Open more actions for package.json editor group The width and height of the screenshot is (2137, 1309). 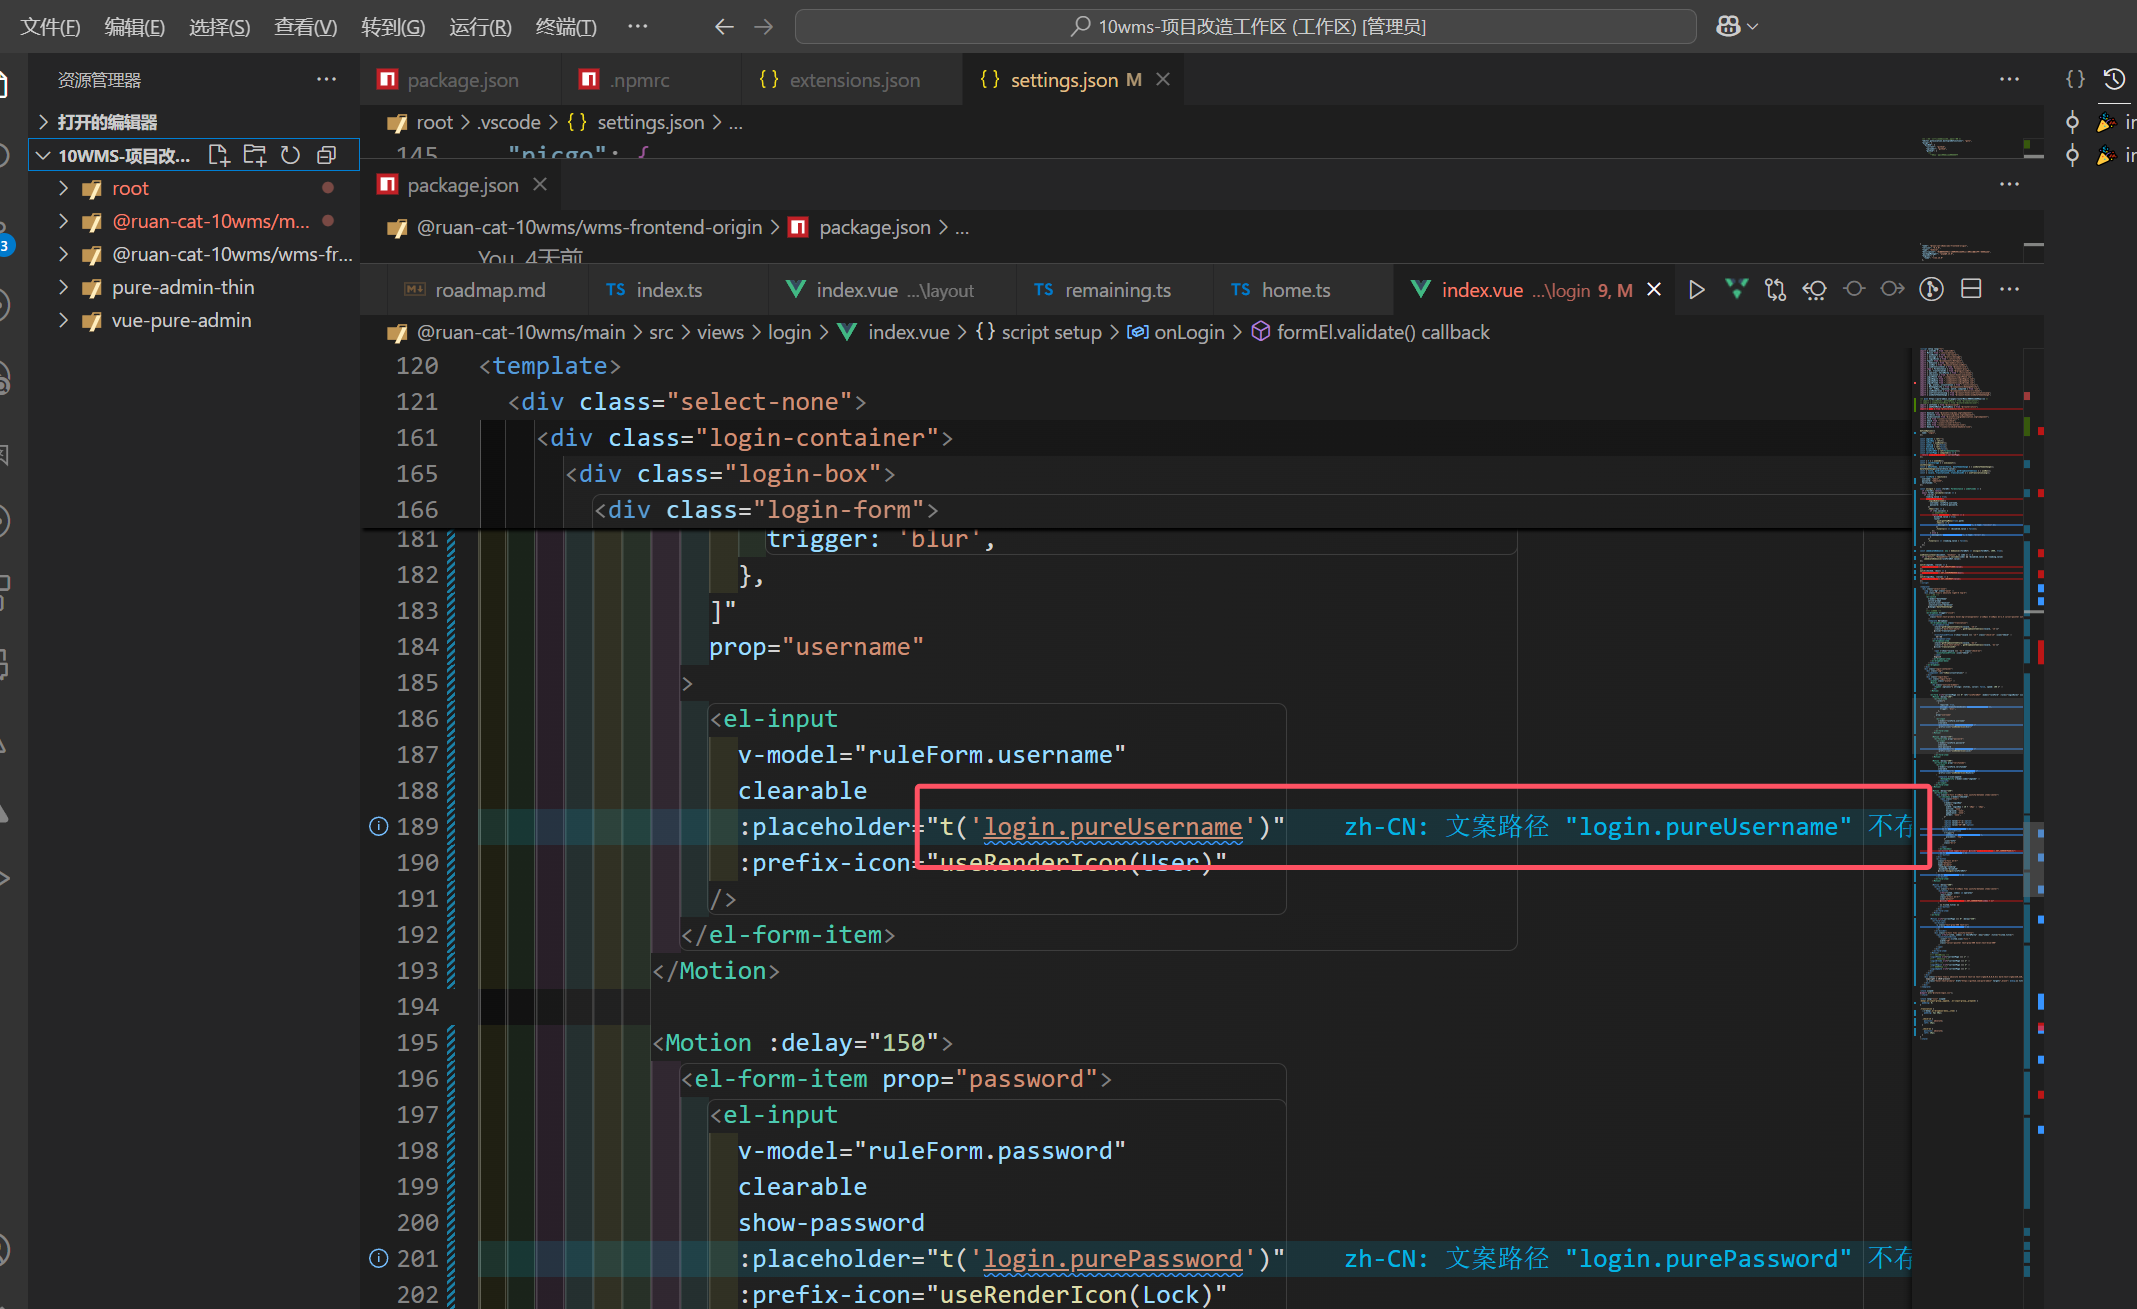2010,184
